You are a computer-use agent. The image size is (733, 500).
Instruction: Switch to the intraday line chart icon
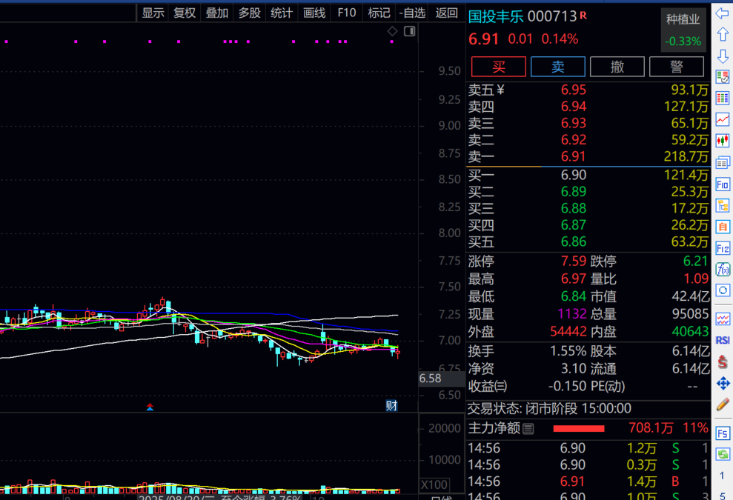click(x=722, y=119)
